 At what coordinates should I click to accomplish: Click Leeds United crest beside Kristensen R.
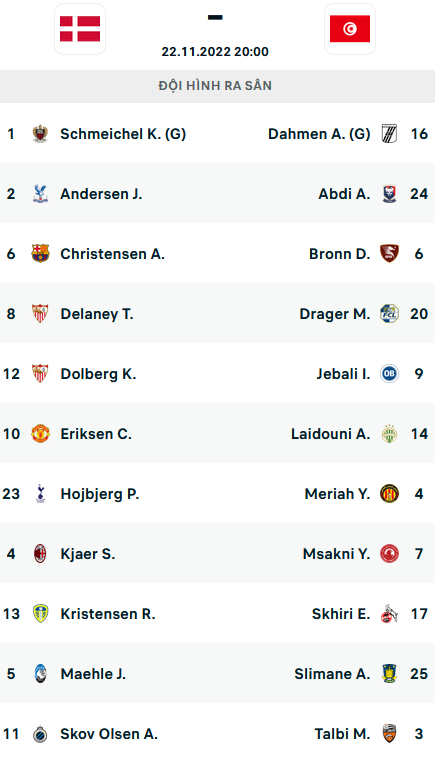(x=40, y=614)
